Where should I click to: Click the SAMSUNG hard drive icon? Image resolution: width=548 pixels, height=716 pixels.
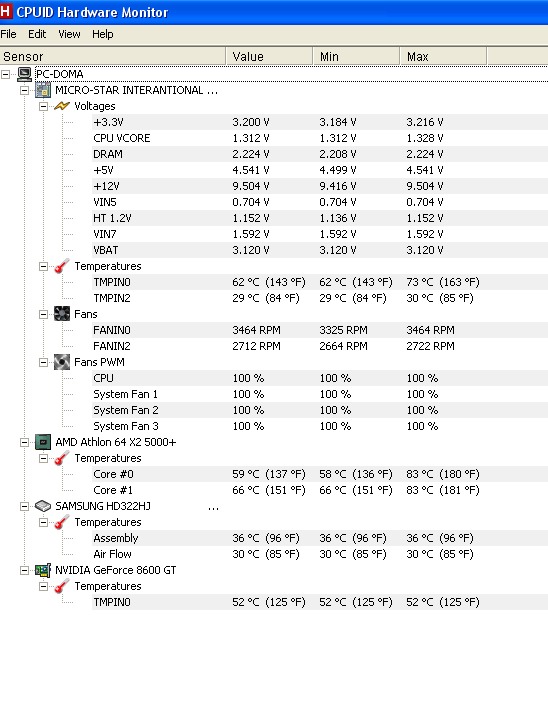pos(43,506)
